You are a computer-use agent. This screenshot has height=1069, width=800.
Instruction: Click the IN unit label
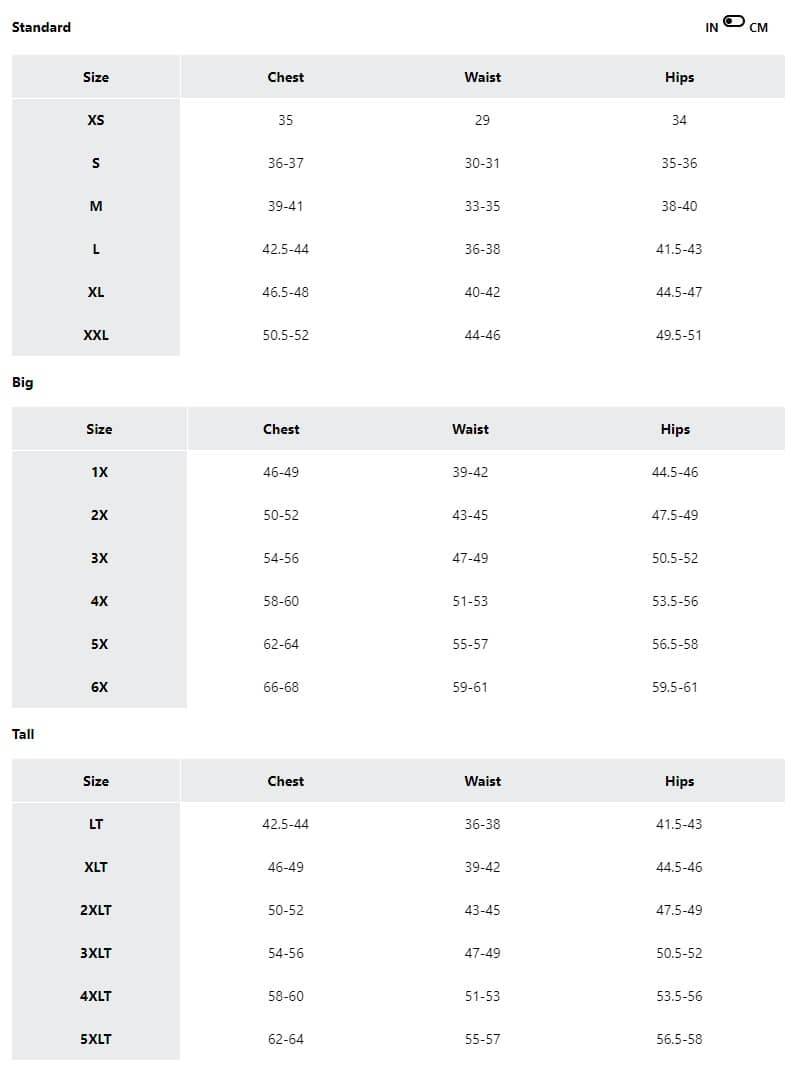coord(712,28)
